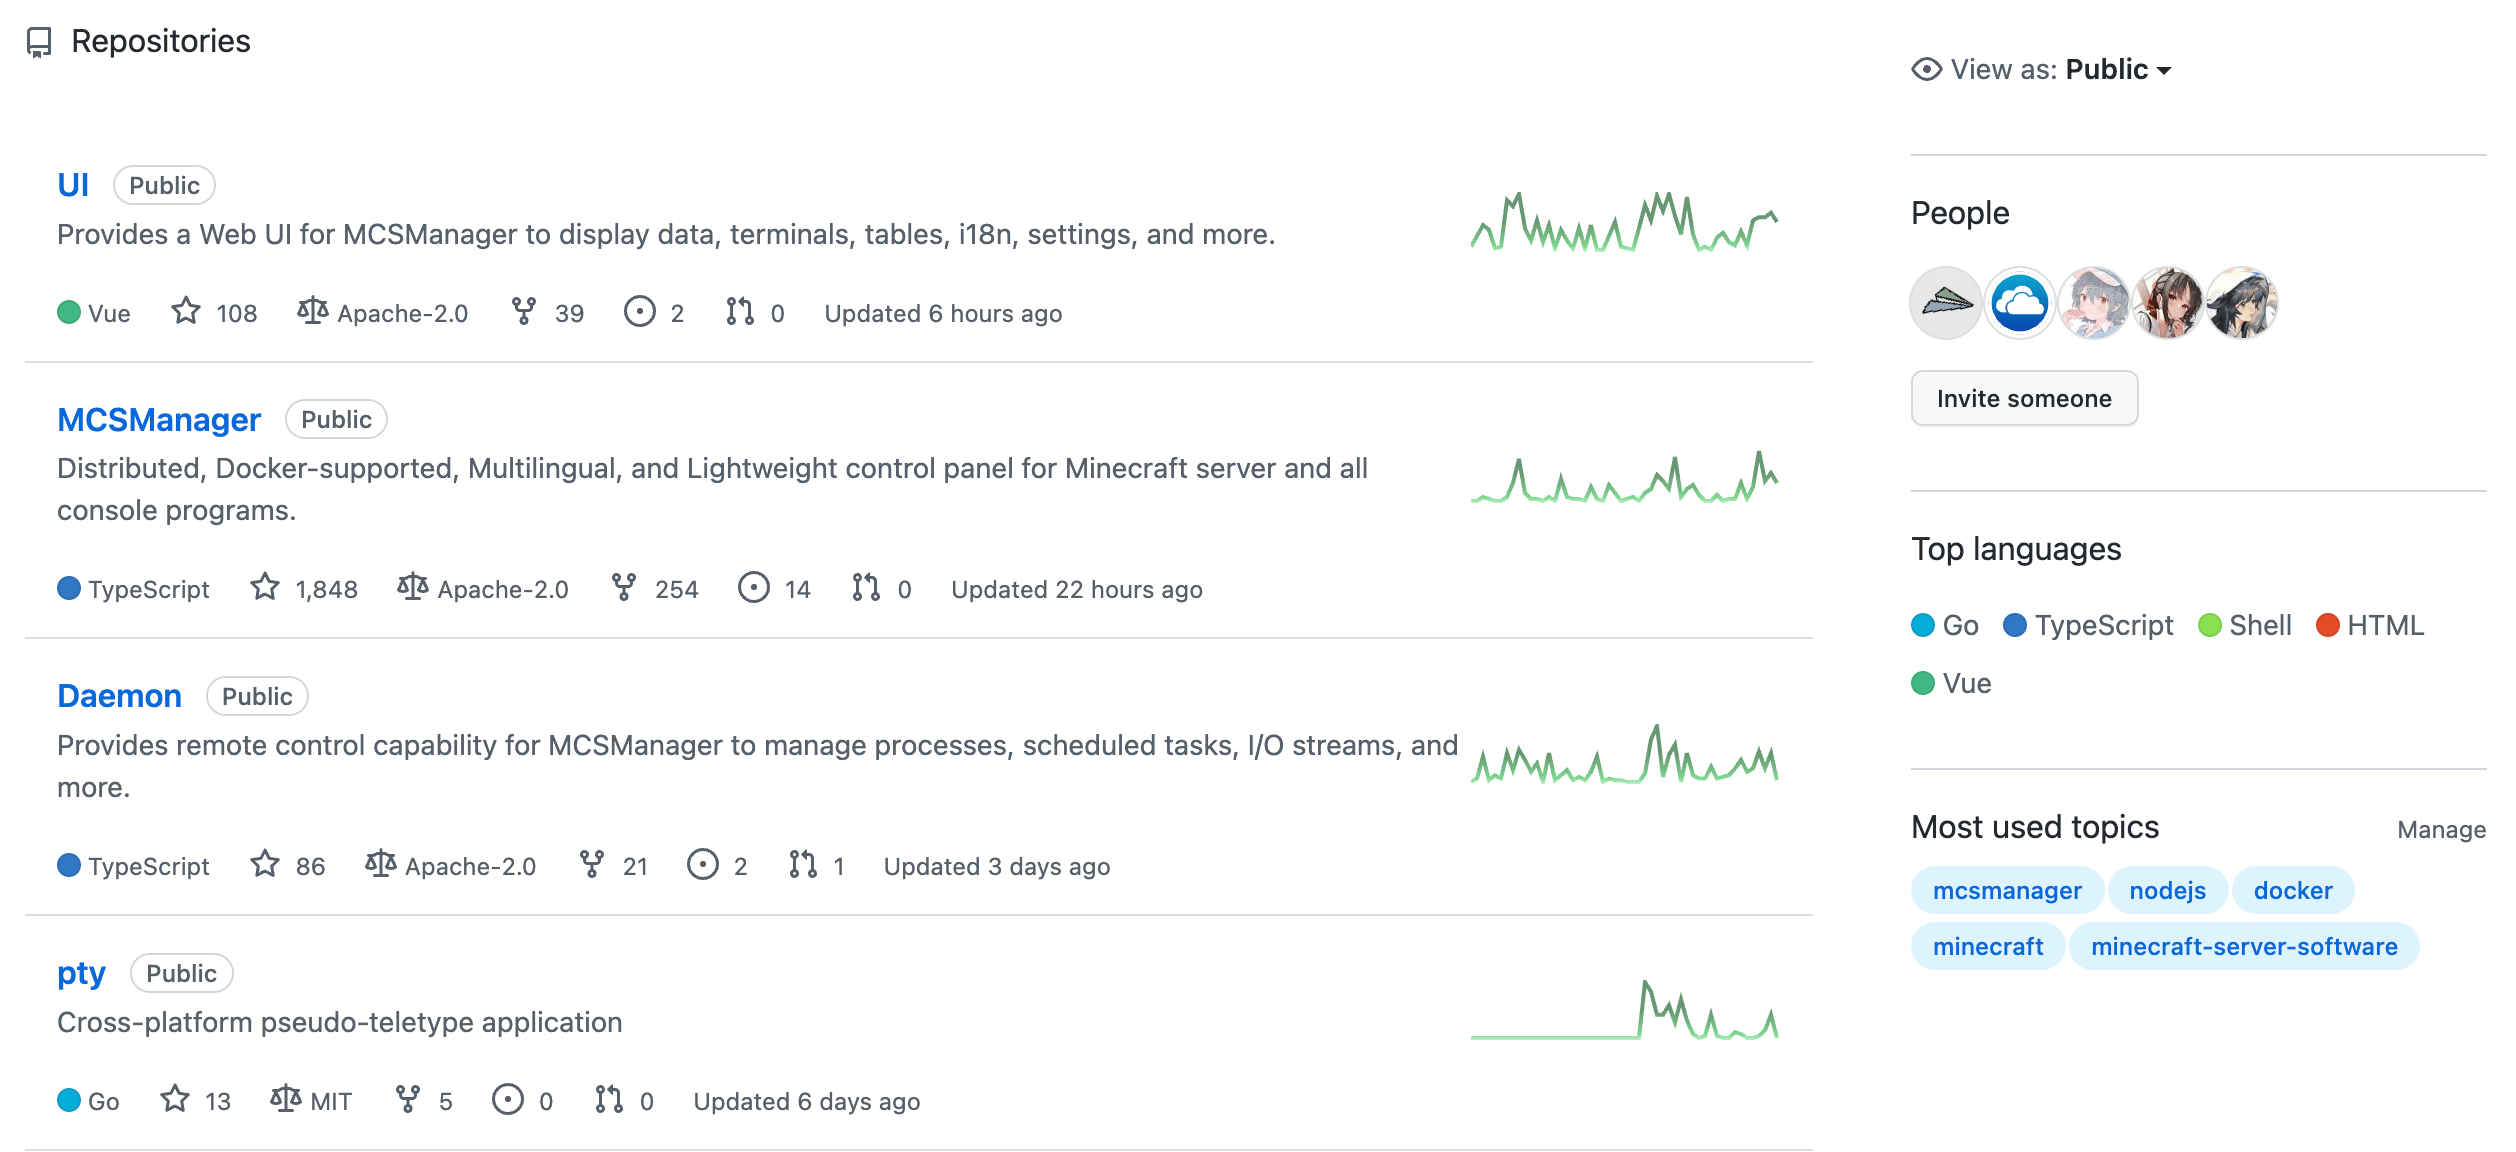Click the Manage topics link
This screenshot has width=2516, height=1152.
pos(2441,829)
